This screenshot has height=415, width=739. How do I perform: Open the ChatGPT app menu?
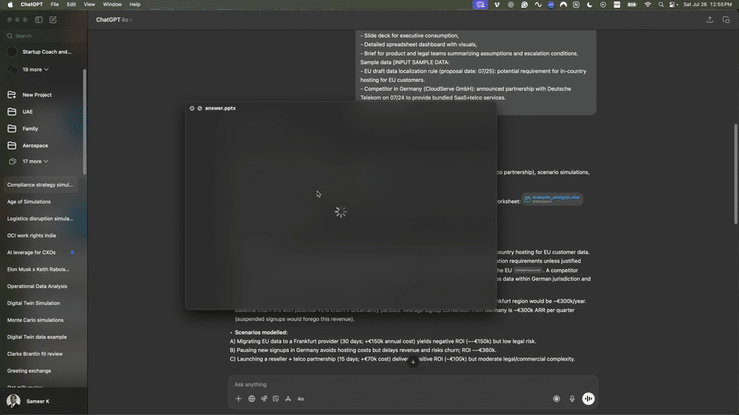[32, 4]
